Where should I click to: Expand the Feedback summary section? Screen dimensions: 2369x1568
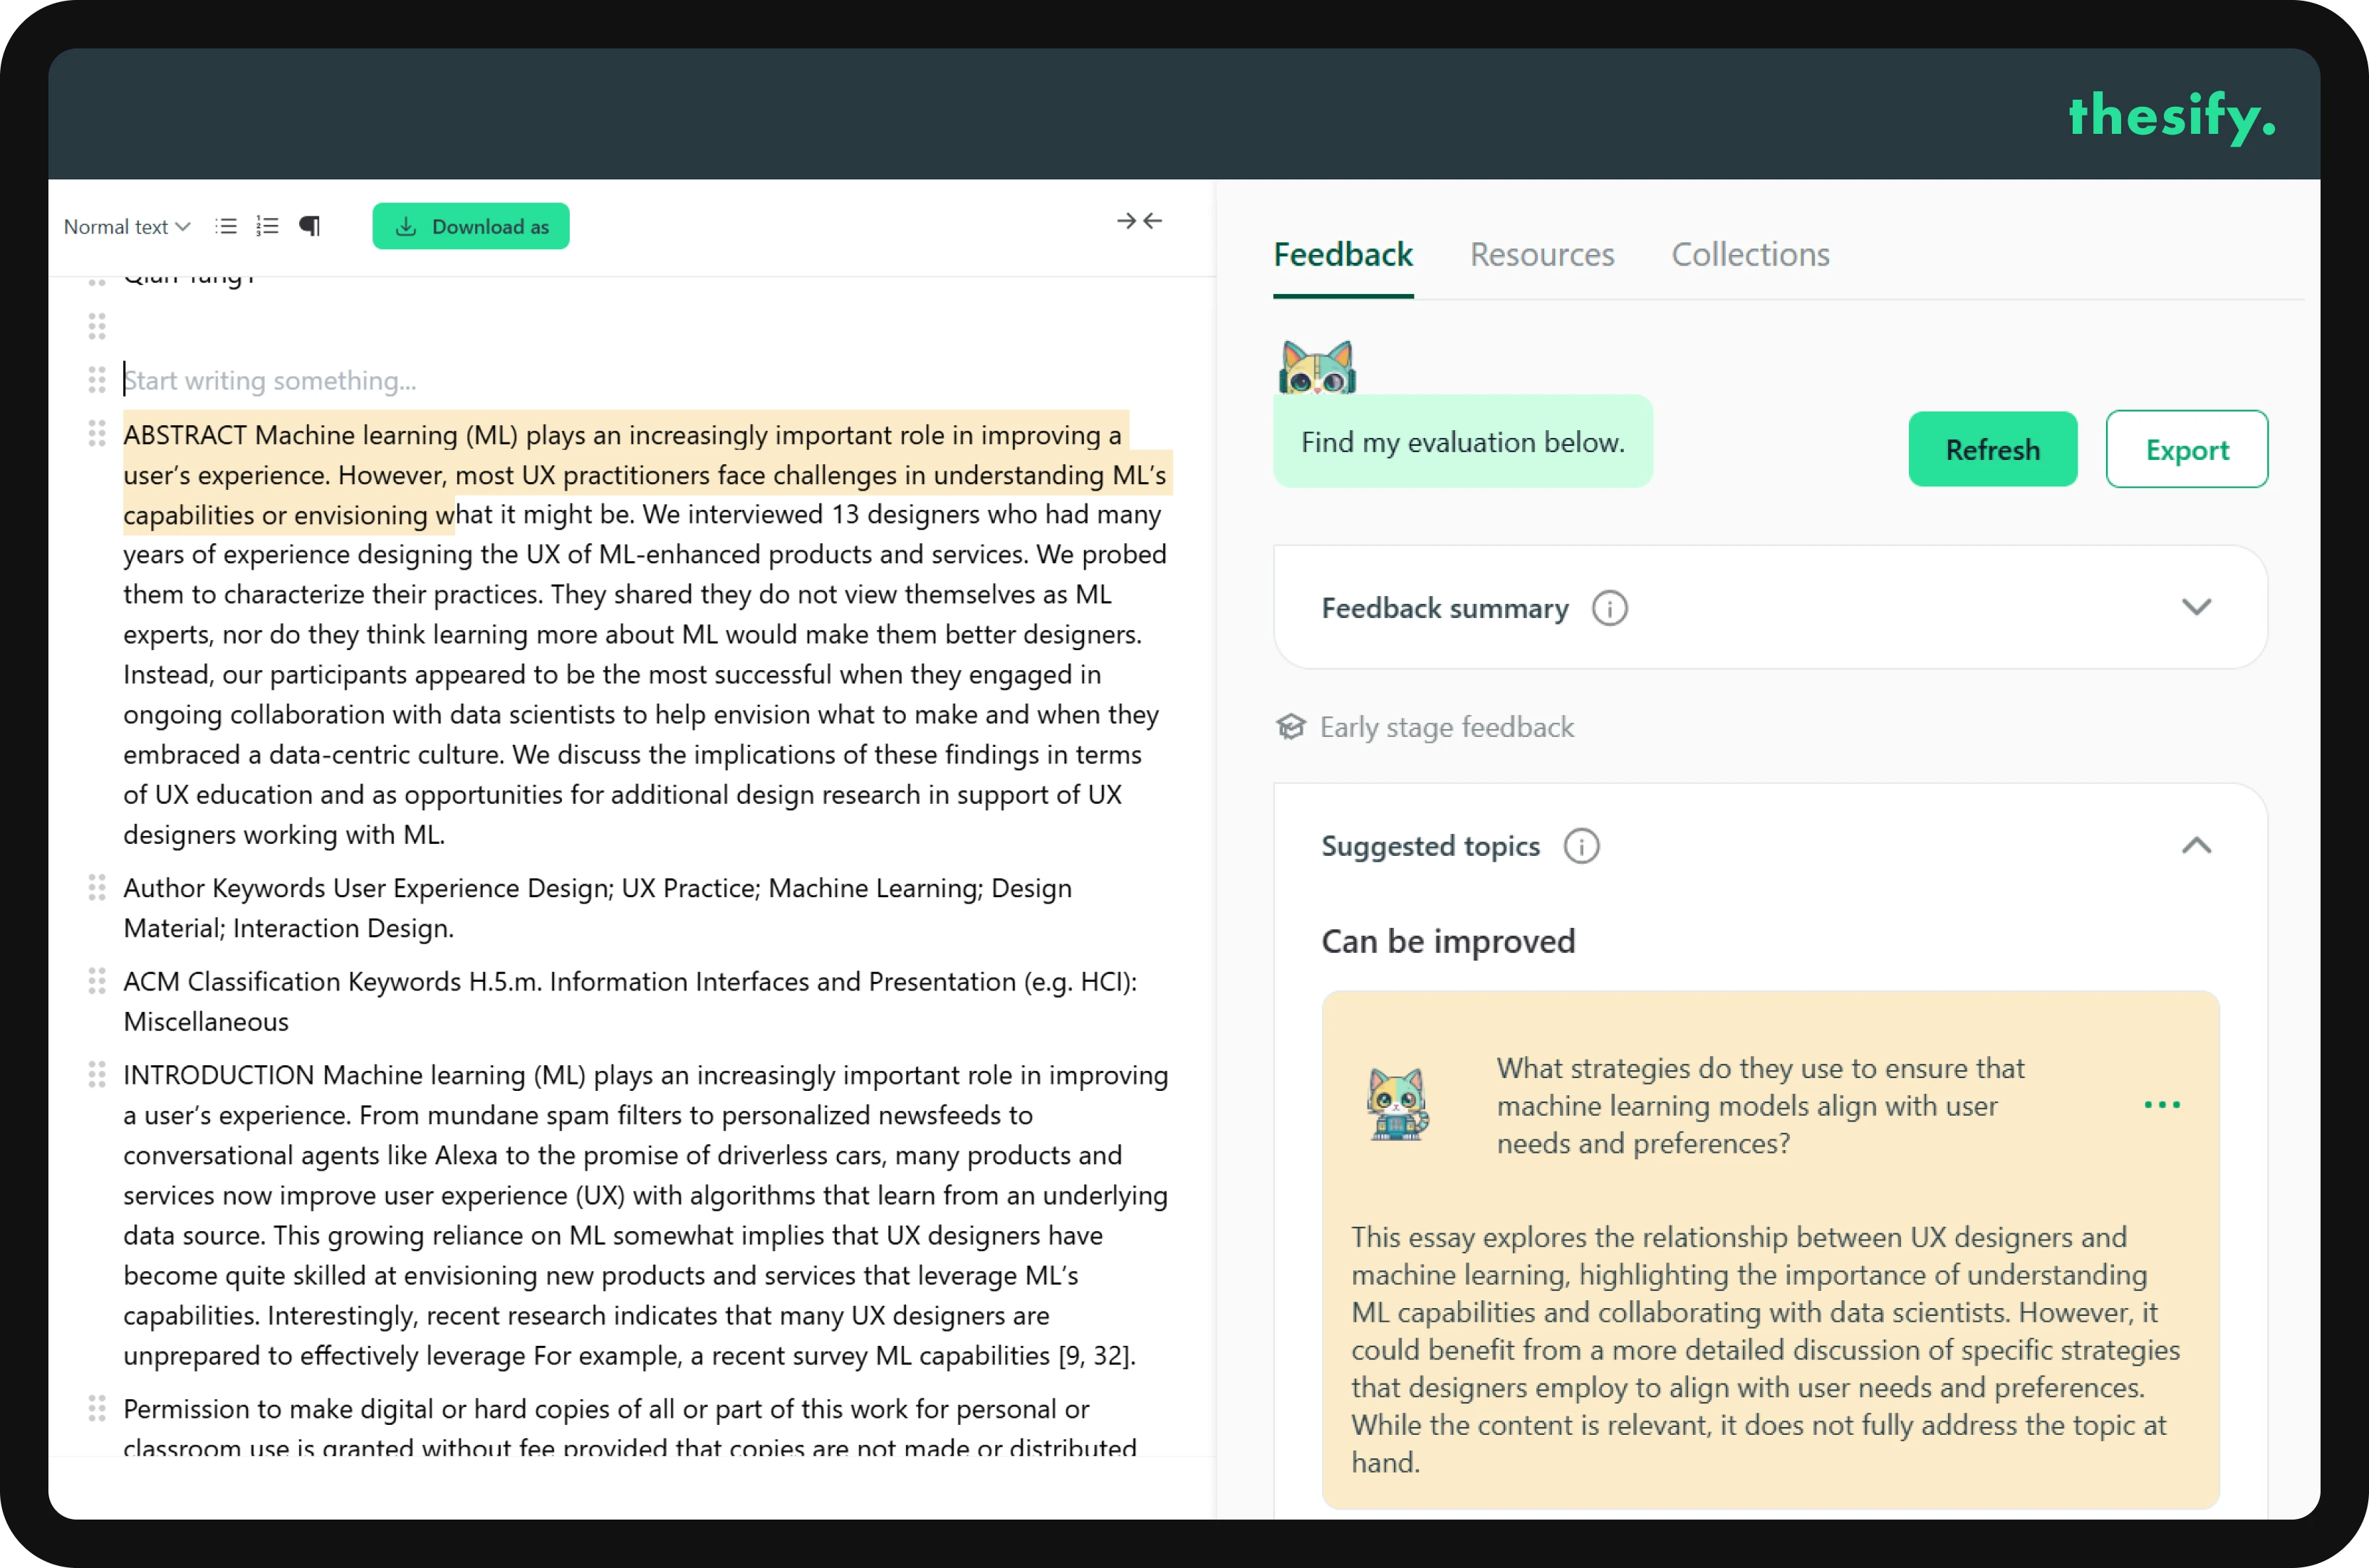tap(2197, 607)
